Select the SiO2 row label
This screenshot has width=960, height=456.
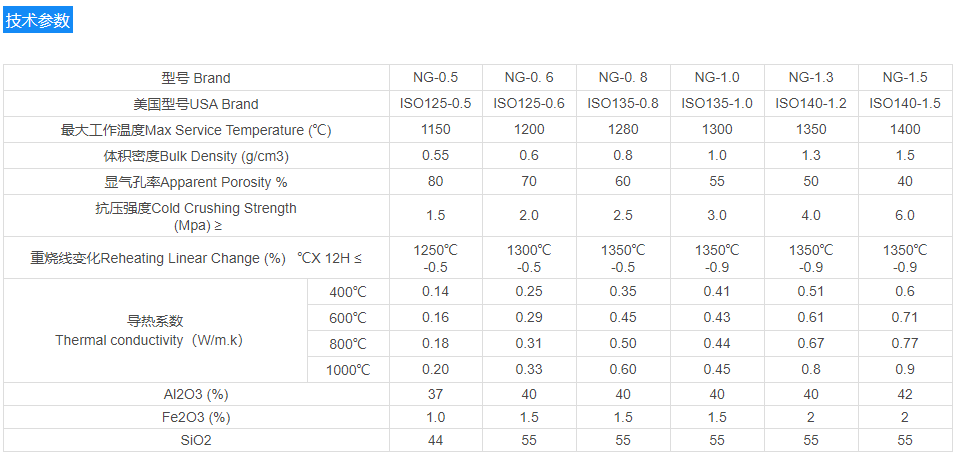(196, 440)
